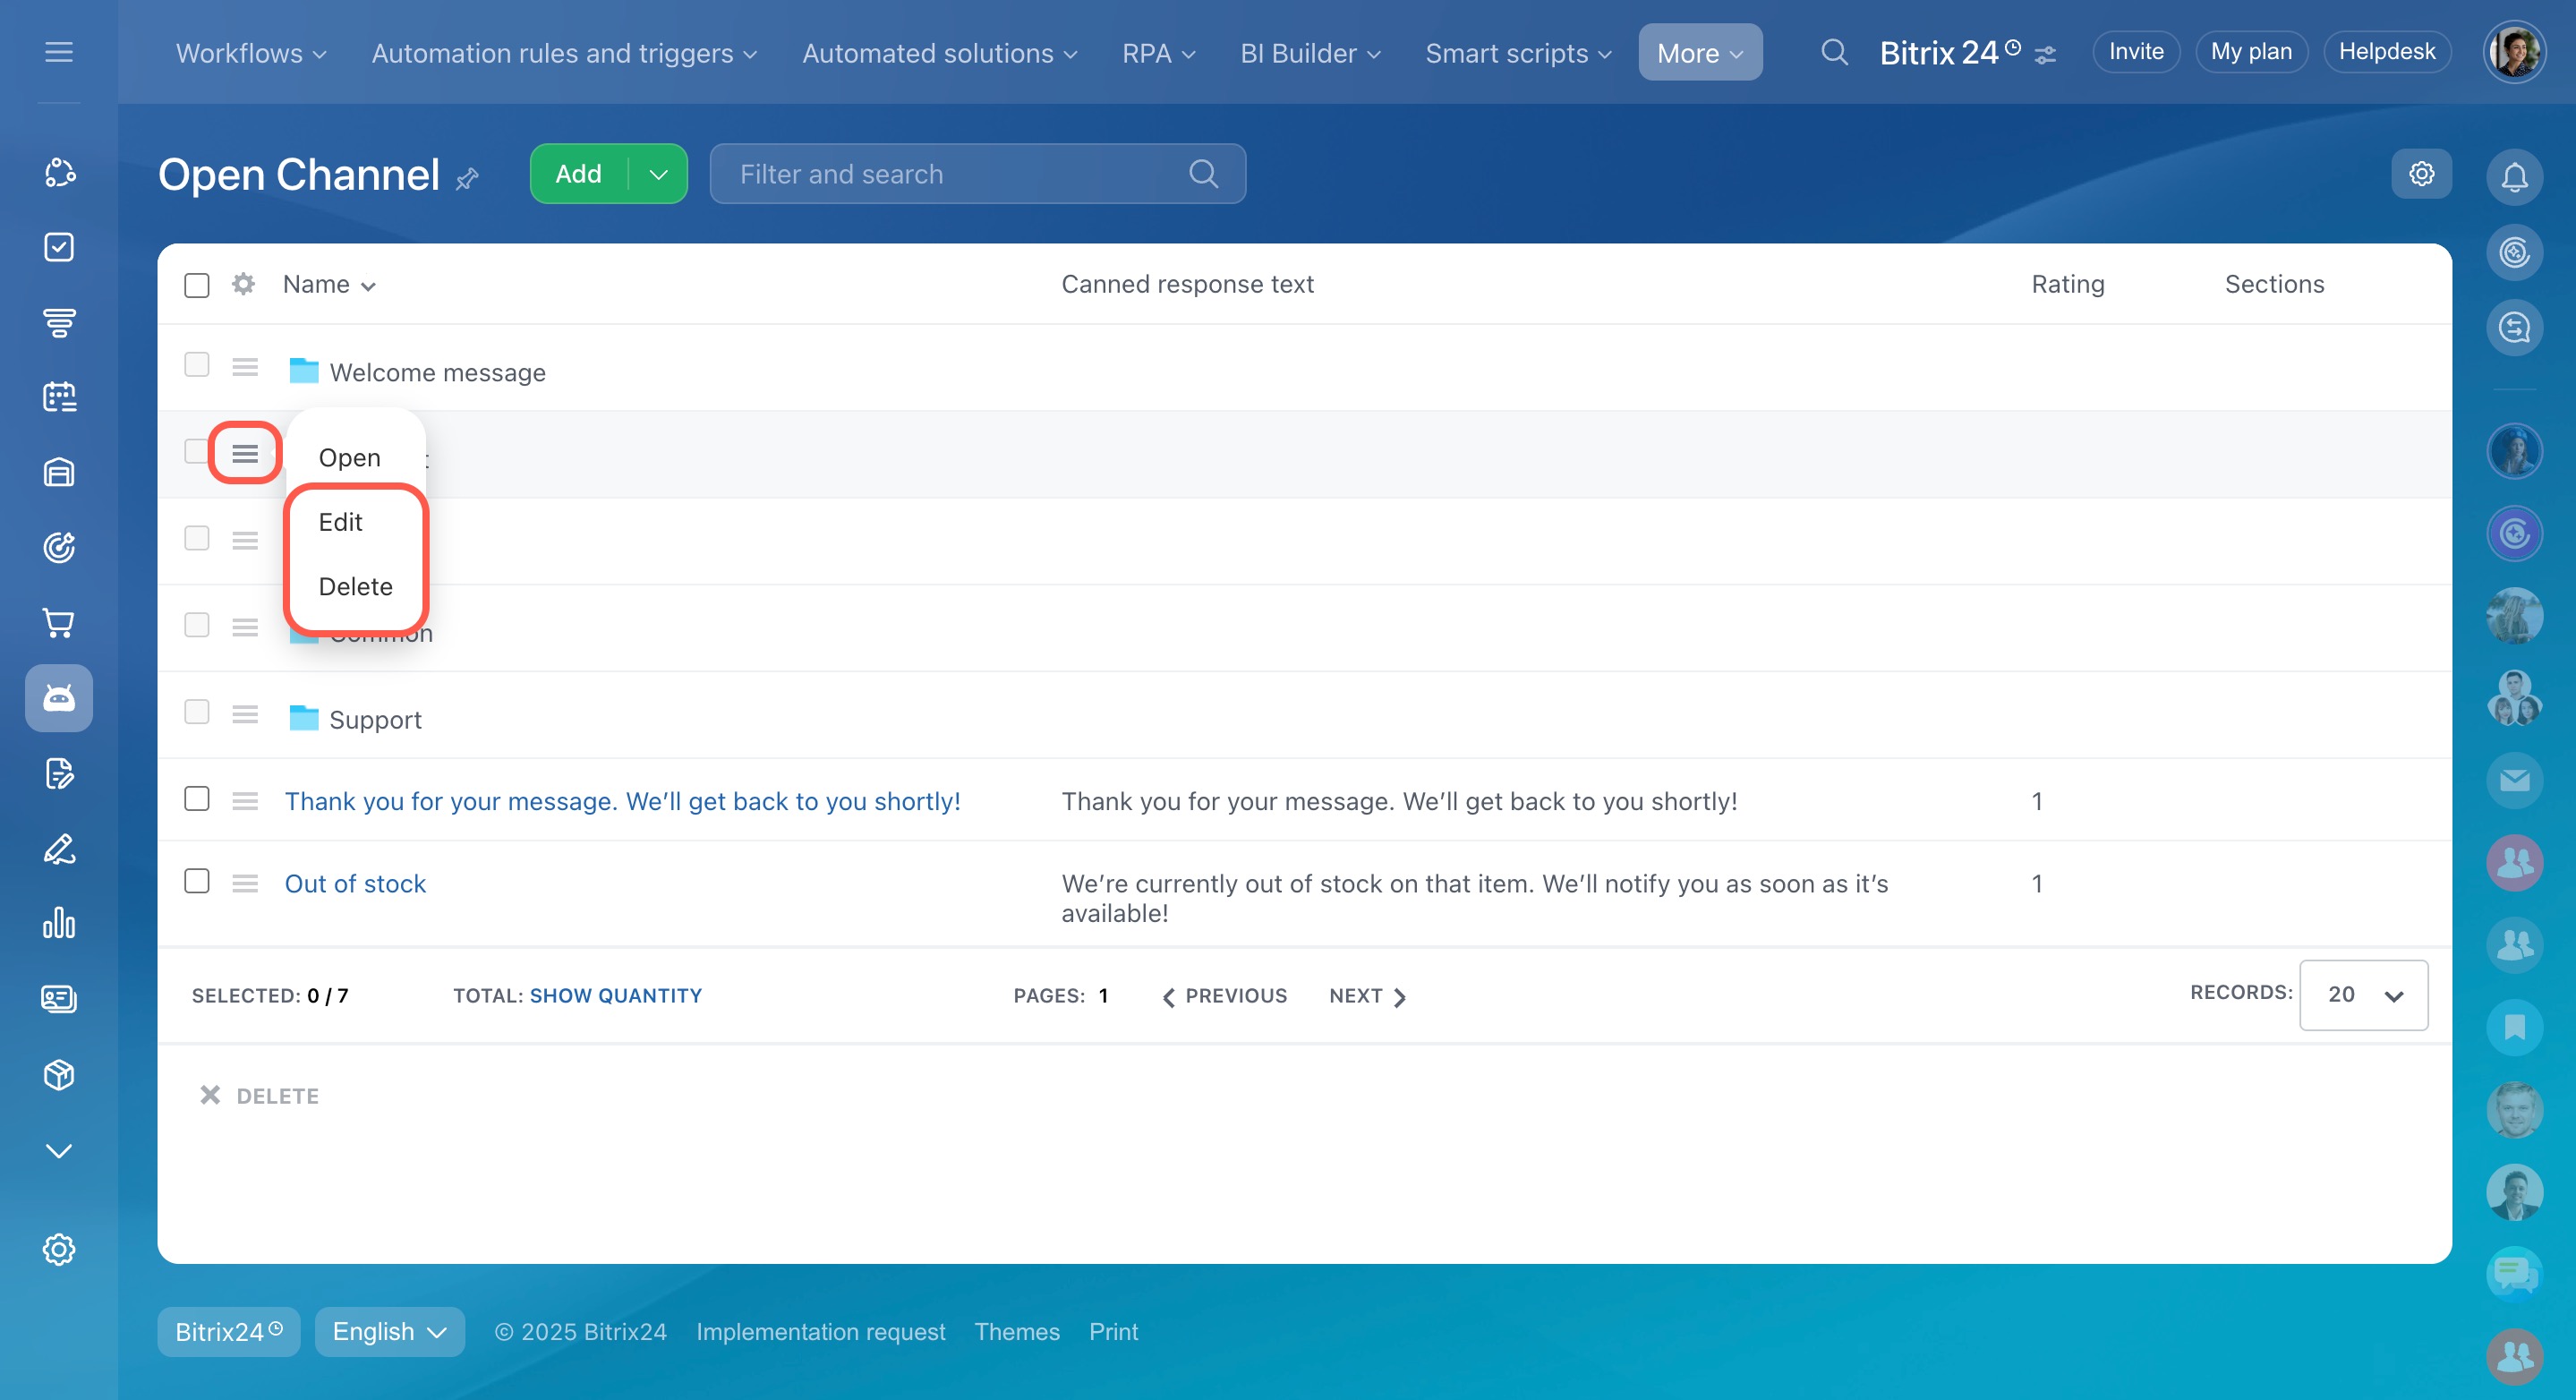The image size is (2576, 1400).
Task: Expand the Add button dropdown arrow
Action: click(x=658, y=174)
